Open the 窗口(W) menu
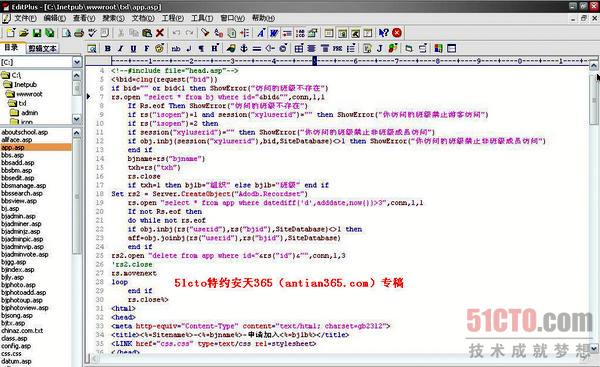 [x=232, y=18]
